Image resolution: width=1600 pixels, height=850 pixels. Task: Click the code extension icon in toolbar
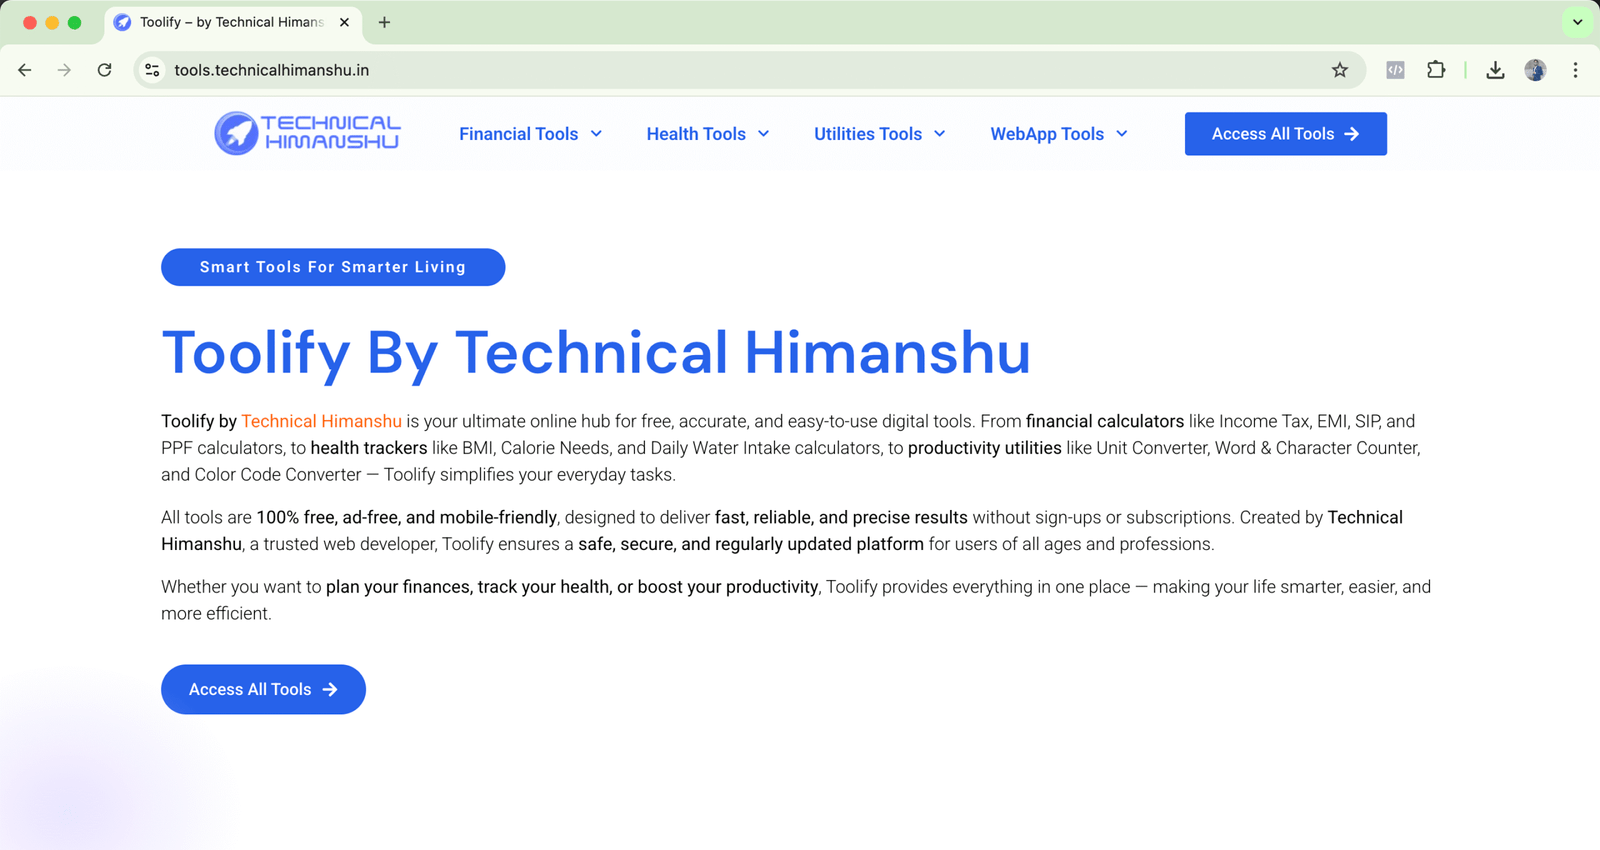coord(1395,70)
